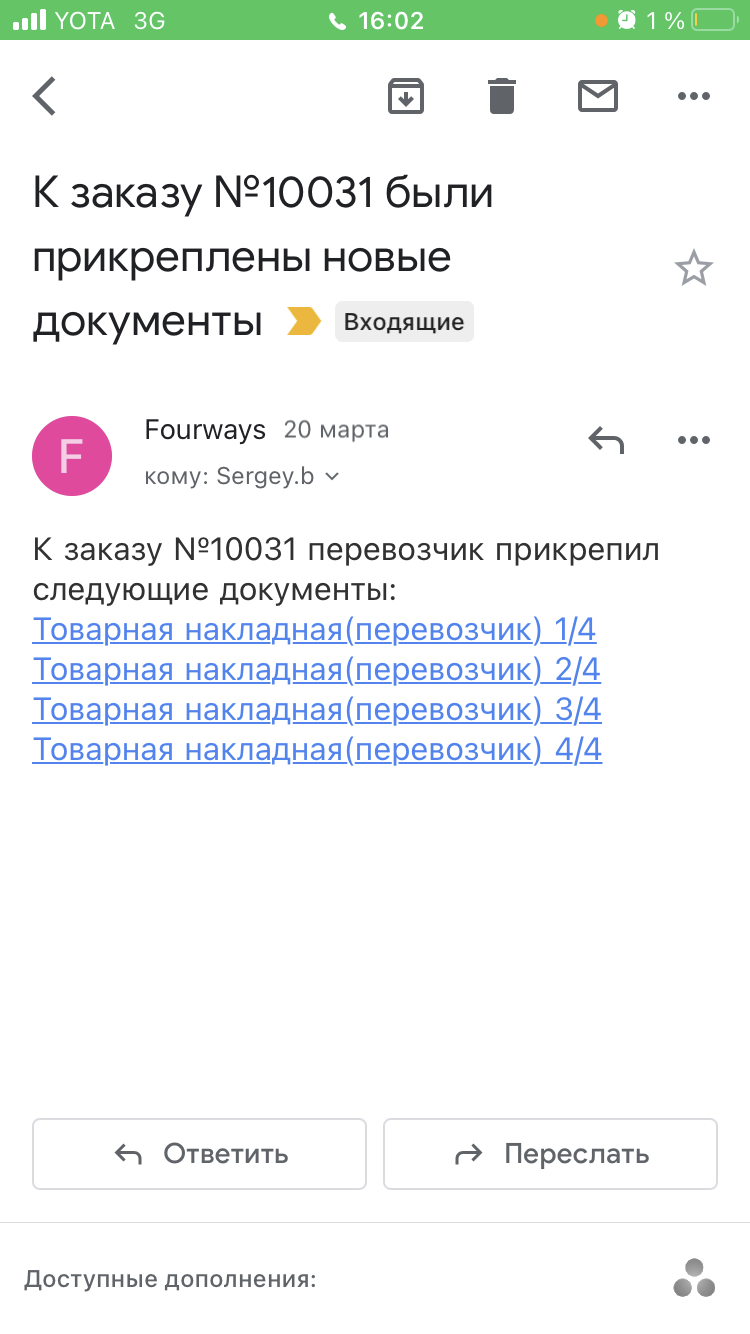Image resolution: width=750 pixels, height=1334 pixels.
Task: Expand recipient details chevron
Action: [x=333, y=477]
